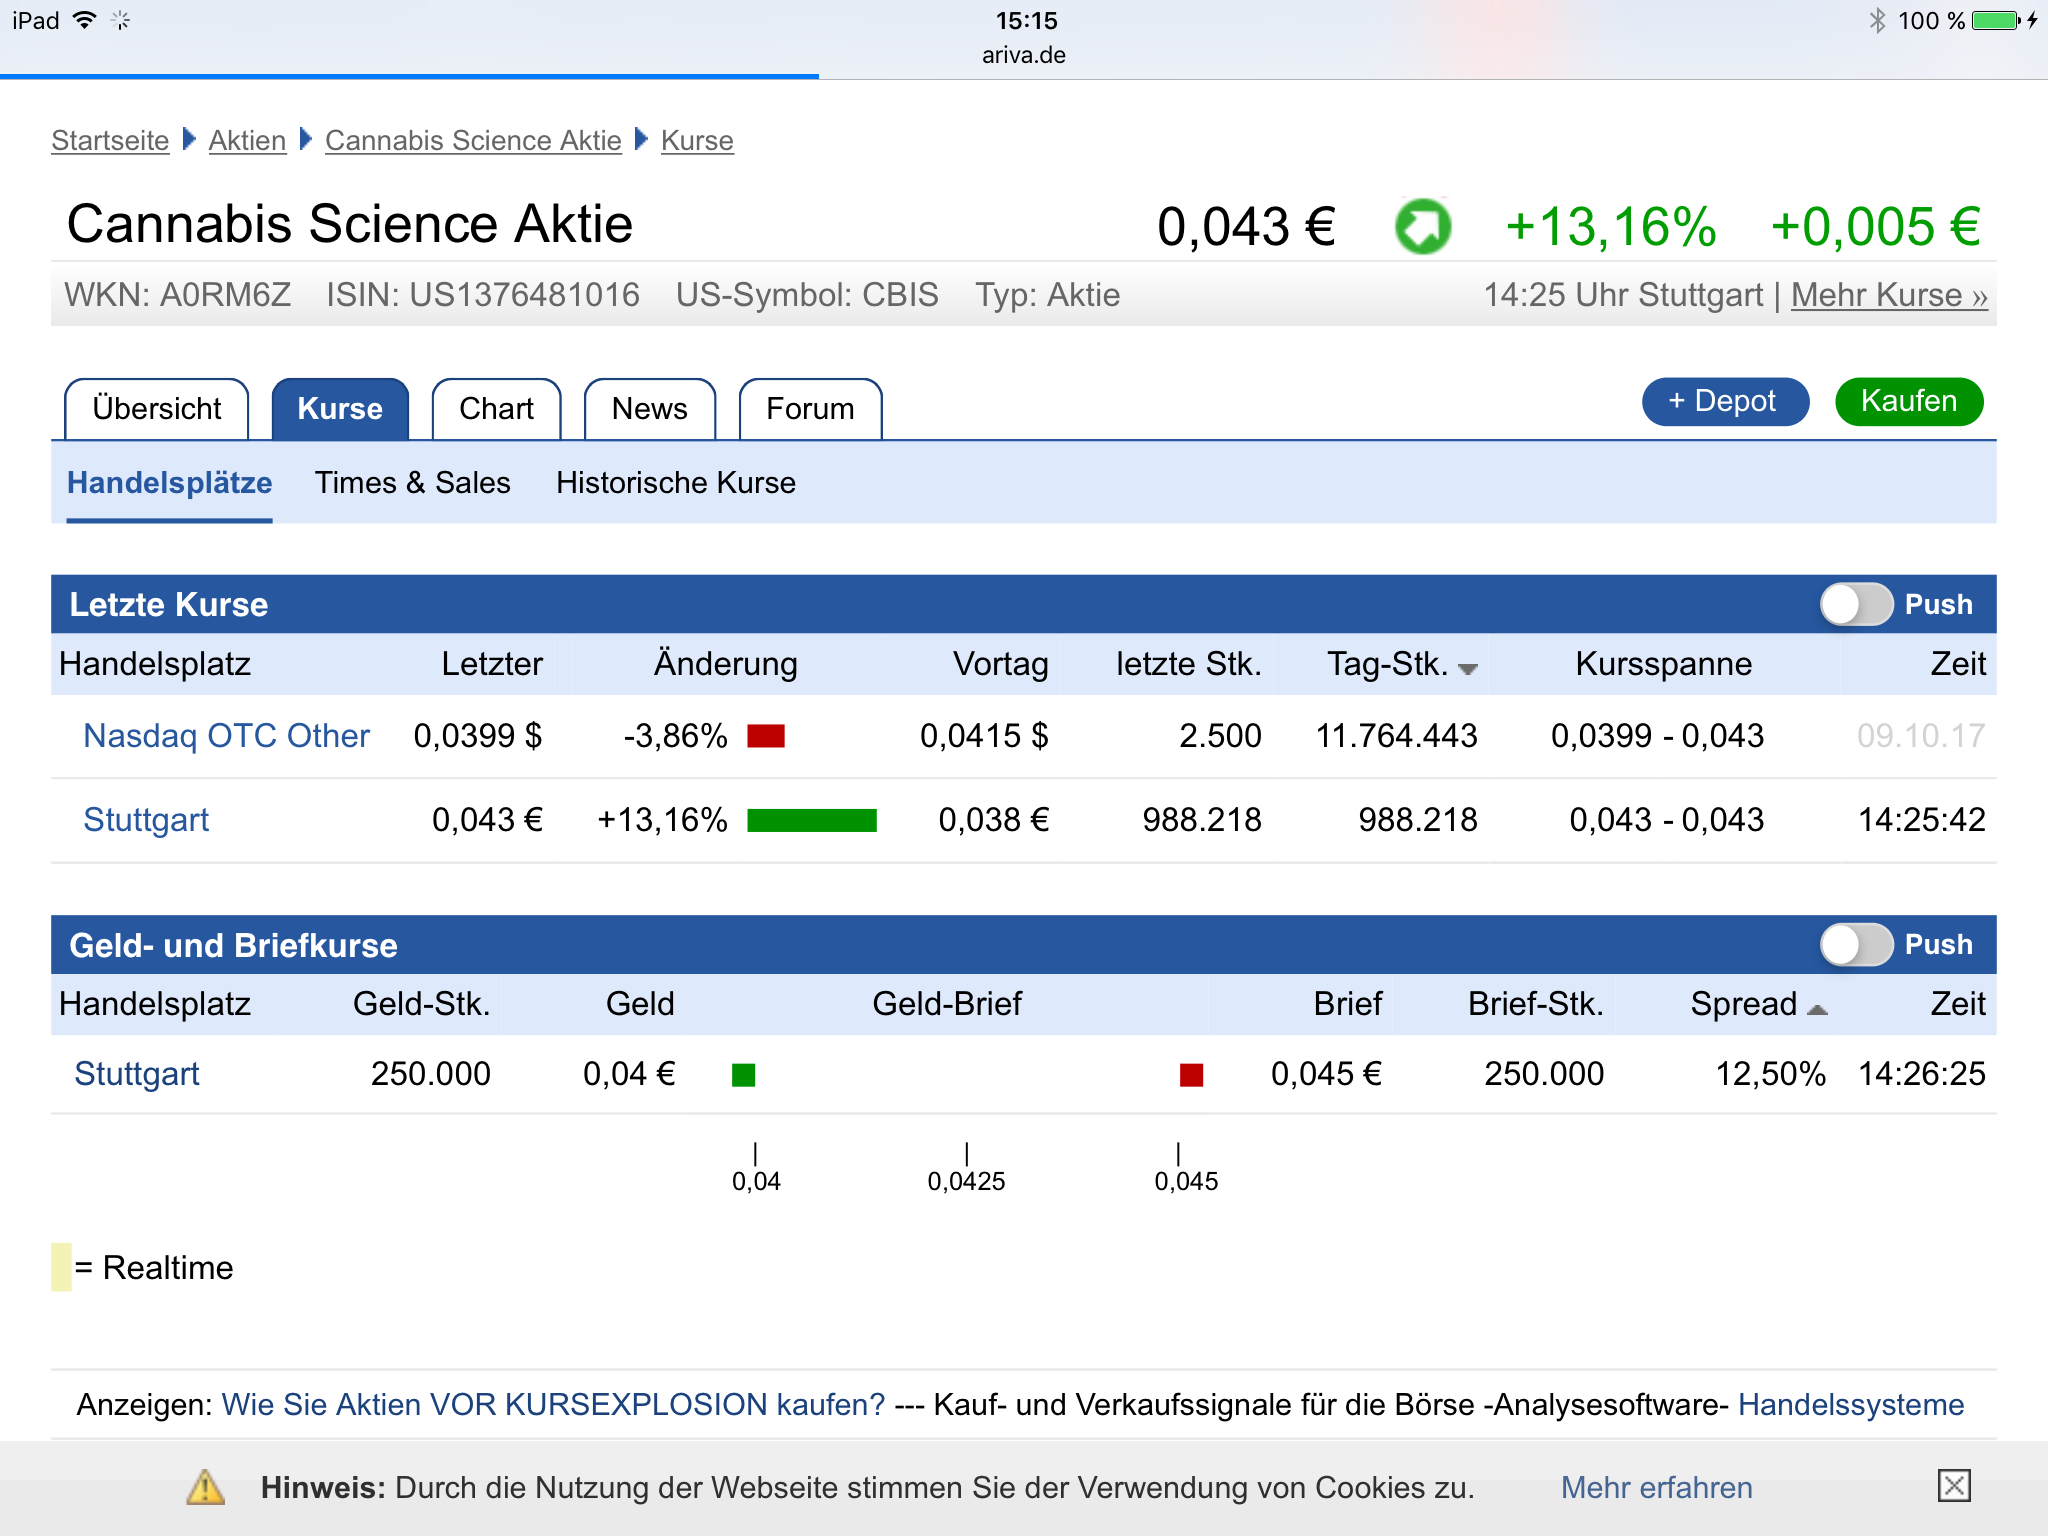Open the Times & Sales subtab
The width and height of the screenshot is (2048, 1536).
pyautogui.click(x=412, y=483)
